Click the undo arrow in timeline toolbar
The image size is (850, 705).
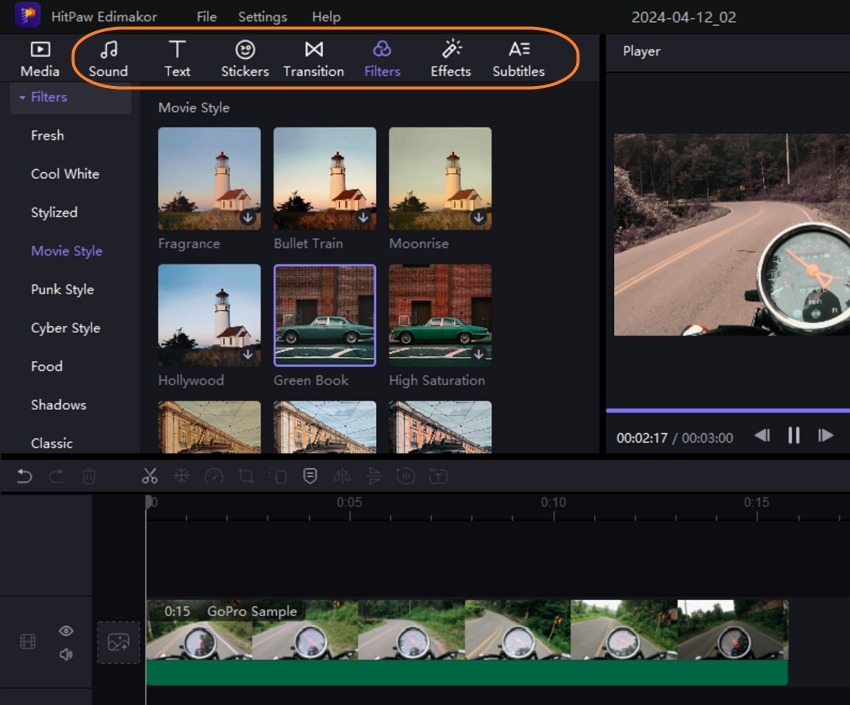[x=25, y=477]
